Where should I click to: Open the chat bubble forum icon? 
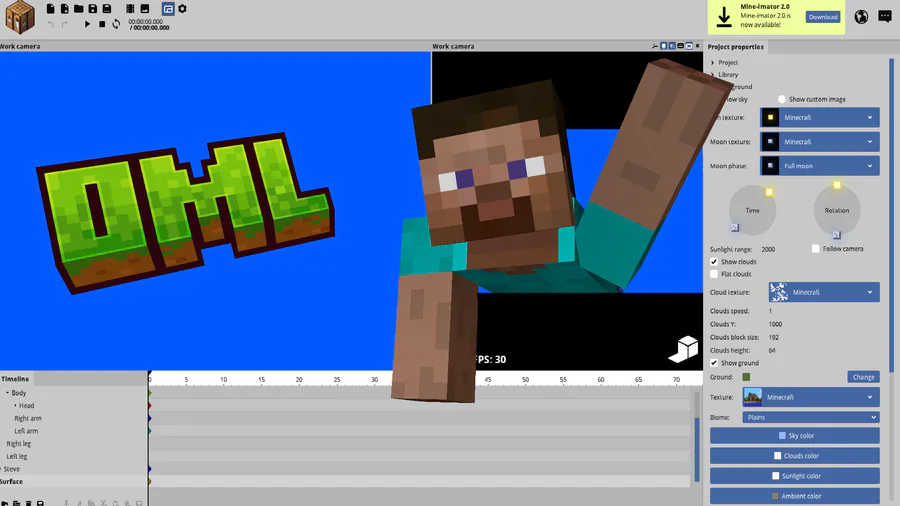tap(885, 17)
